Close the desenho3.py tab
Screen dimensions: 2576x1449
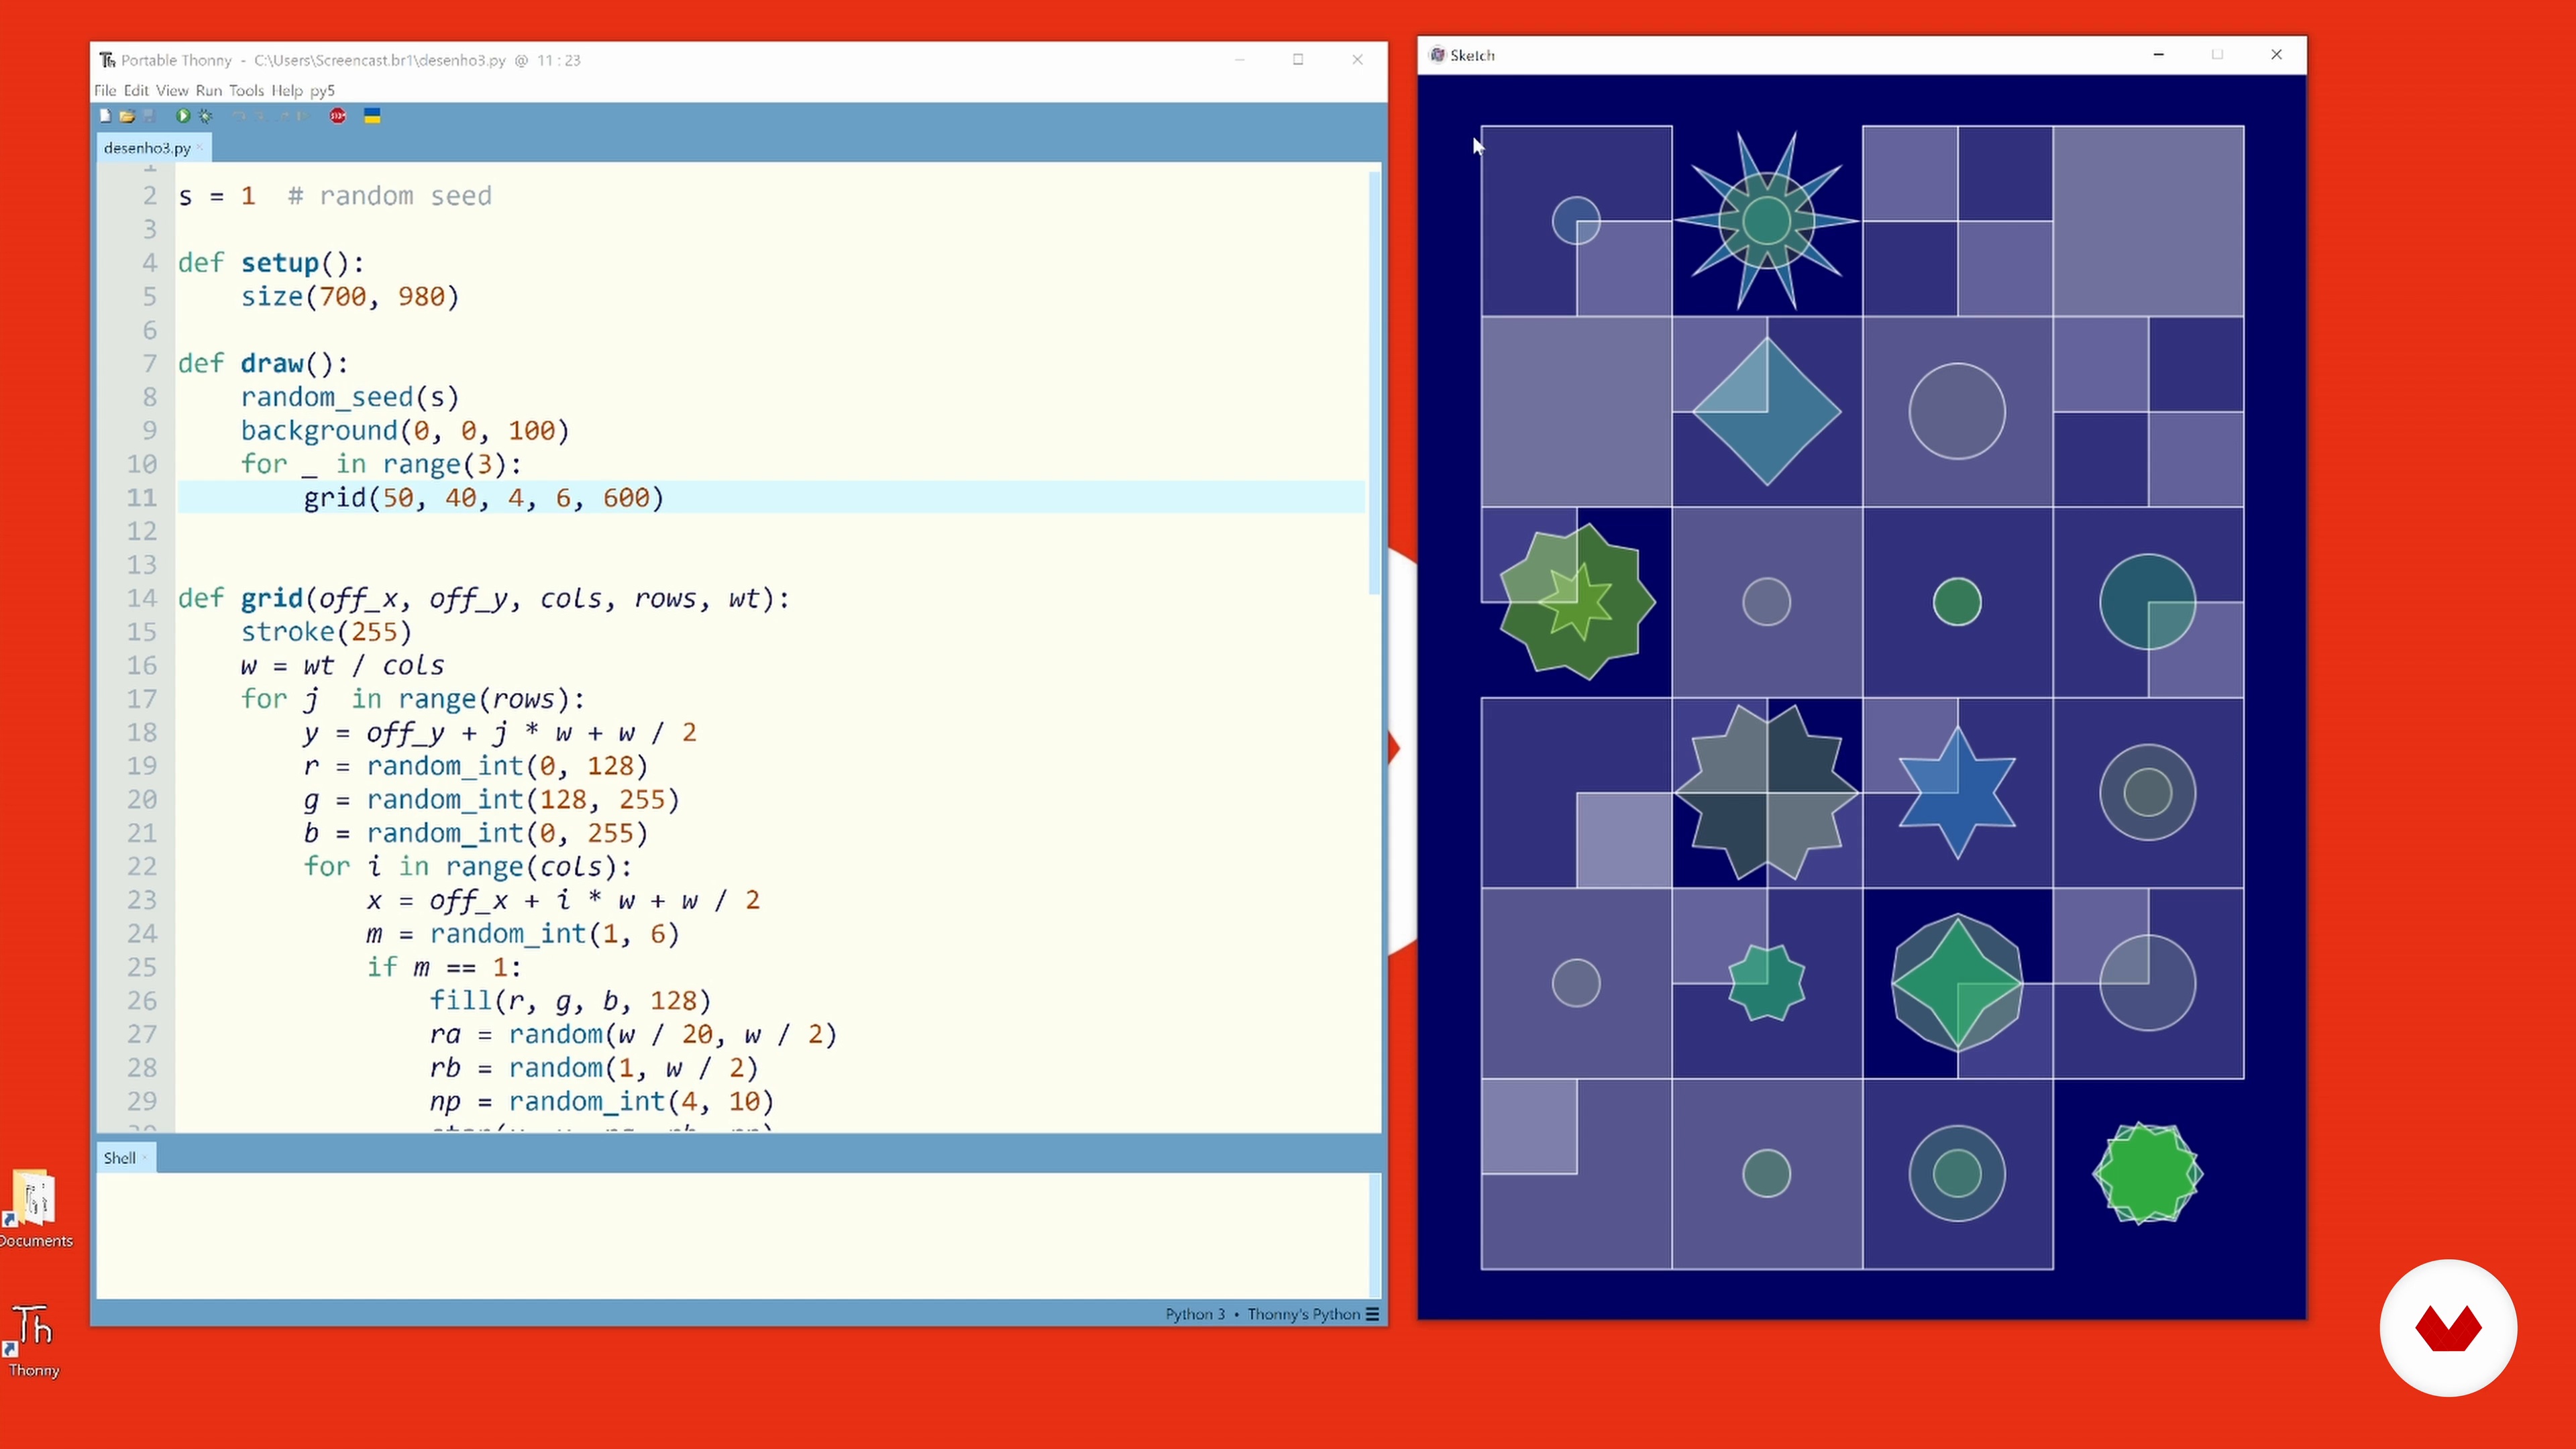click(200, 148)
